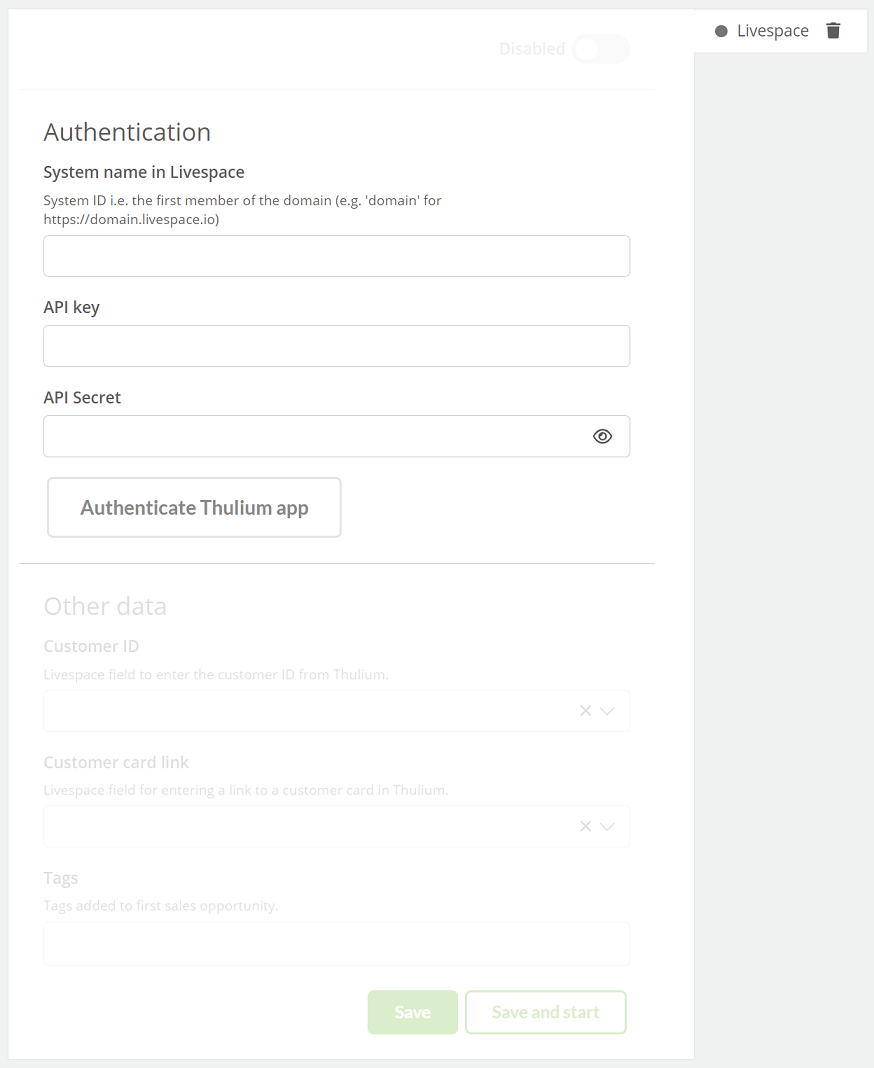
Task: Click the System ID domain hint text
Action: [x=243, y=210]
